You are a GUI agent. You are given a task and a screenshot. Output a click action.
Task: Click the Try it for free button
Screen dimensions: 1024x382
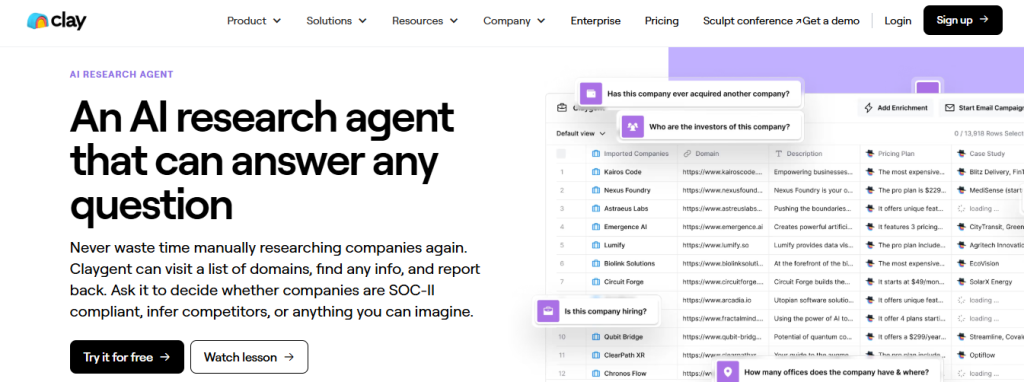pyautogui.click(x=127, y=357)
